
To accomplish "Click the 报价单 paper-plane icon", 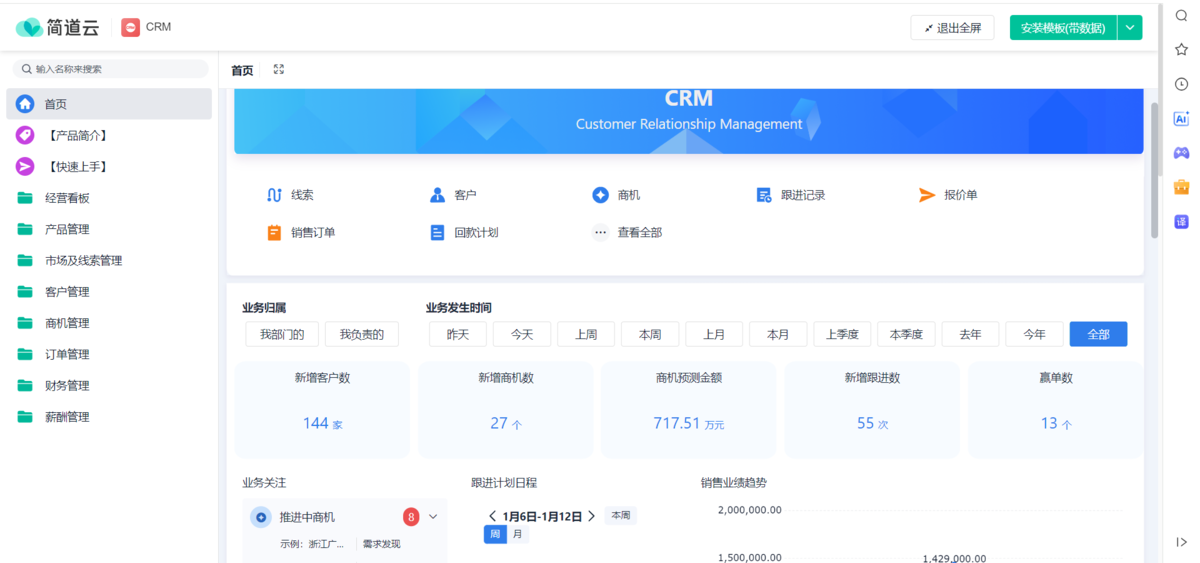I will tap(927, 195).
